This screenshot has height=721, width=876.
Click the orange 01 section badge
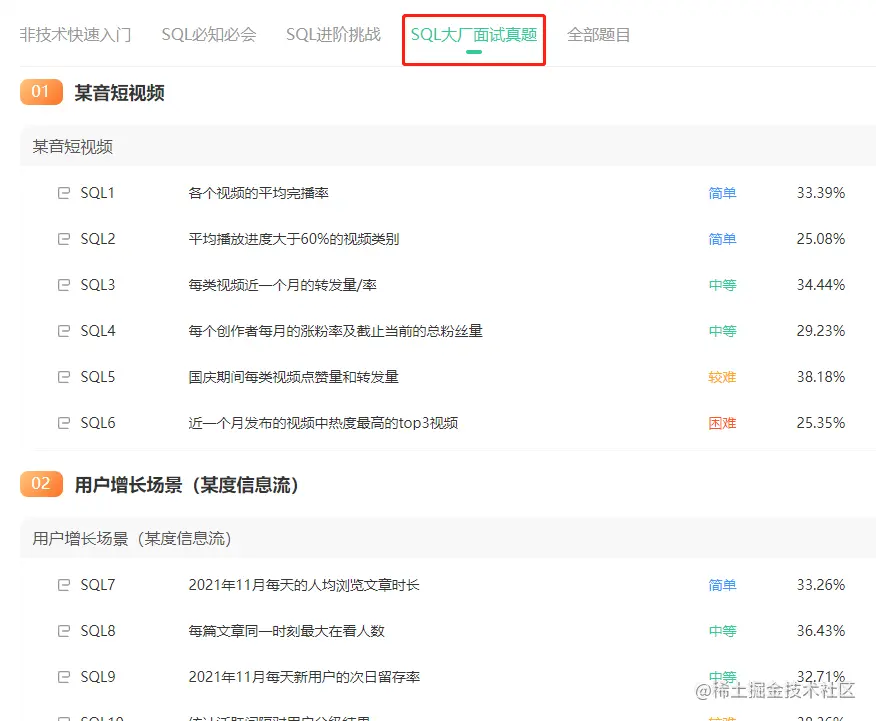(x=41, y=92)
